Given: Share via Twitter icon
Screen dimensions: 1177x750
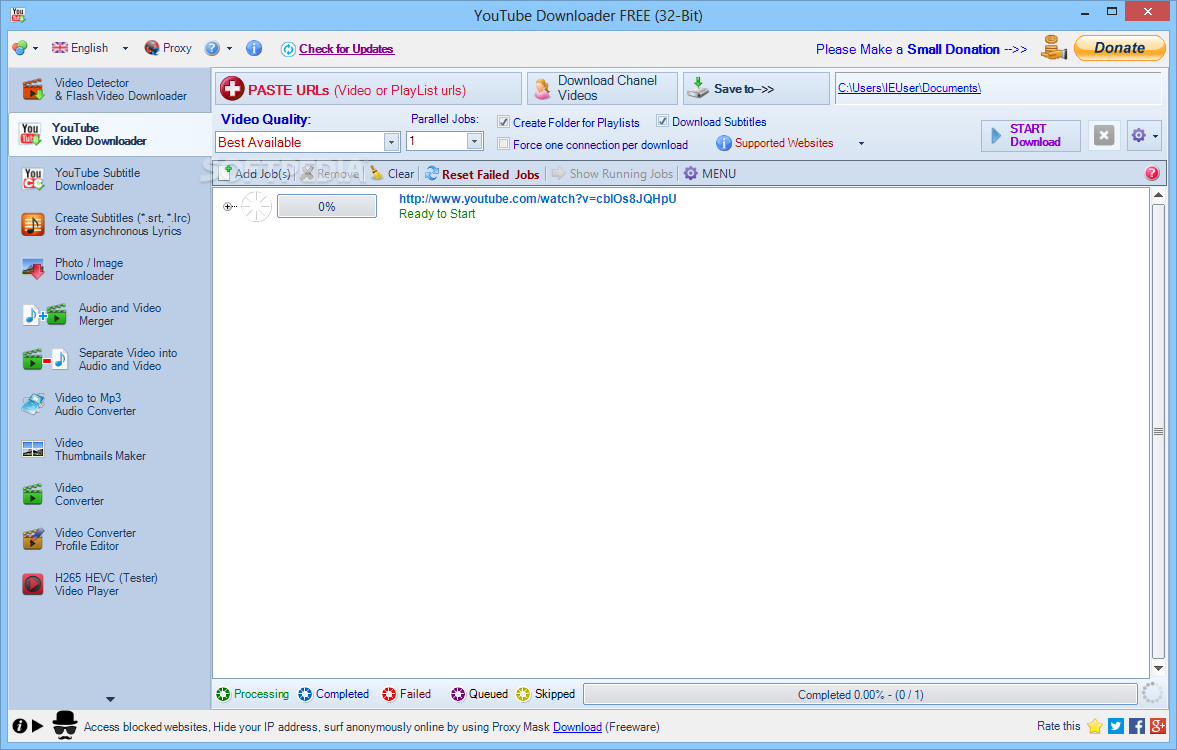Looking at the screenshot, I should pyautogui.click(x=1115, y=726).
